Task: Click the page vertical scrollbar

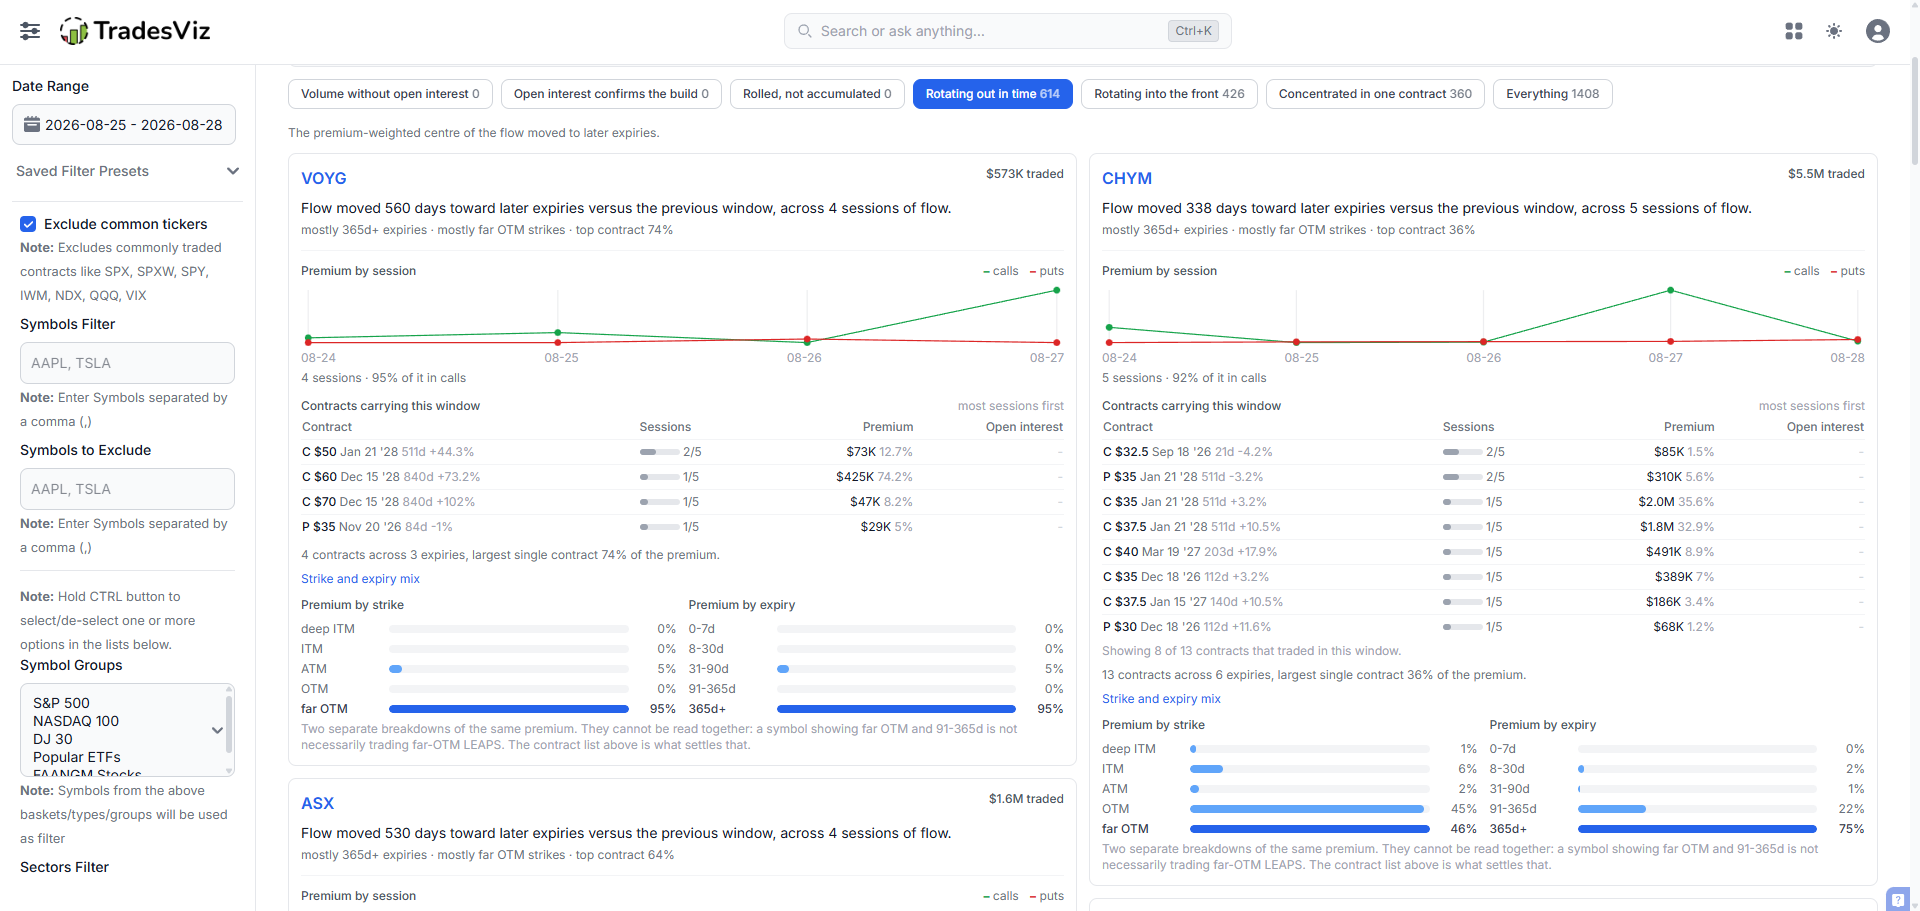Action: click(1914, 110)
